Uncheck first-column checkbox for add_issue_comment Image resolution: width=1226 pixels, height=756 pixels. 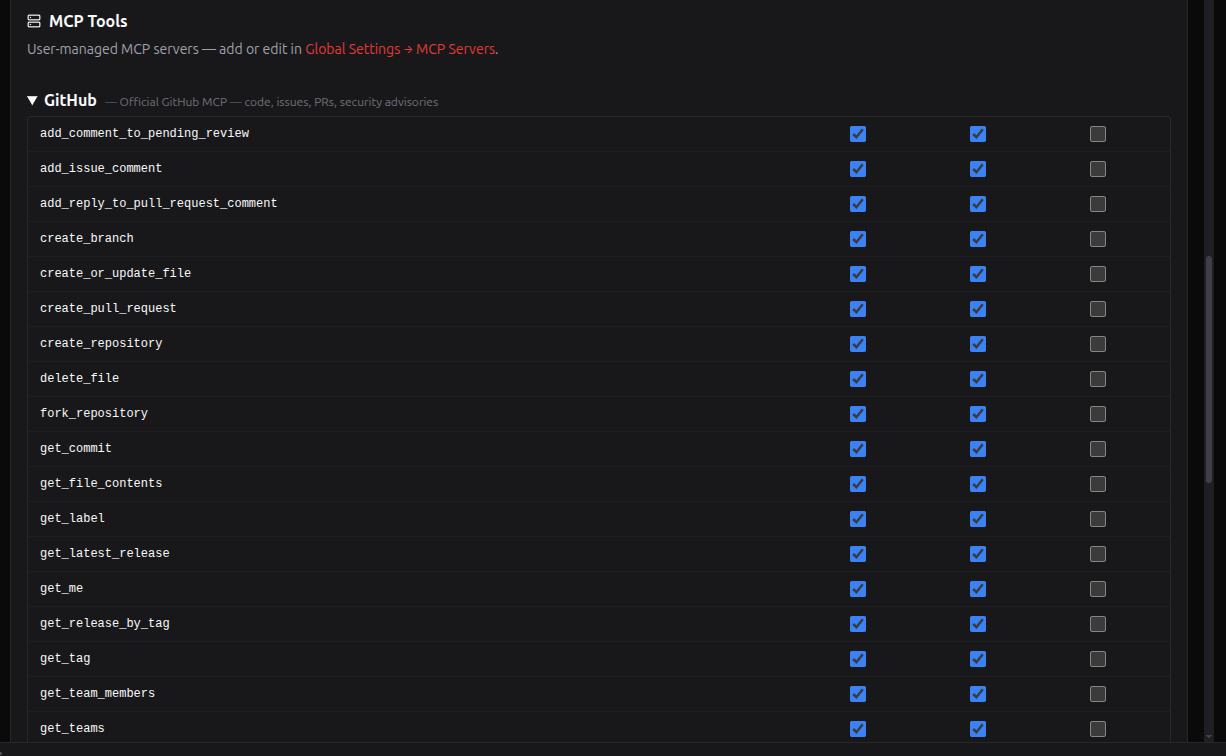[x=858, y=169]
